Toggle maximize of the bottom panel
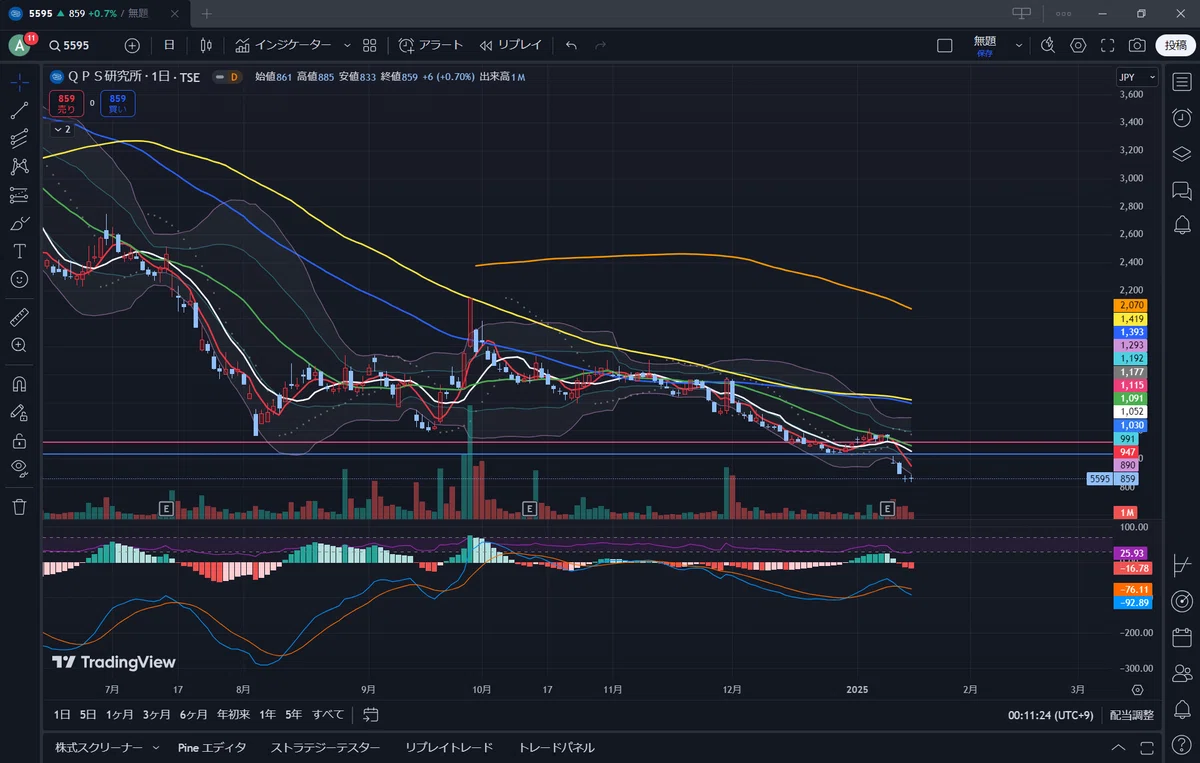This screenshot has height=763, width=1200. point(1147,748)
